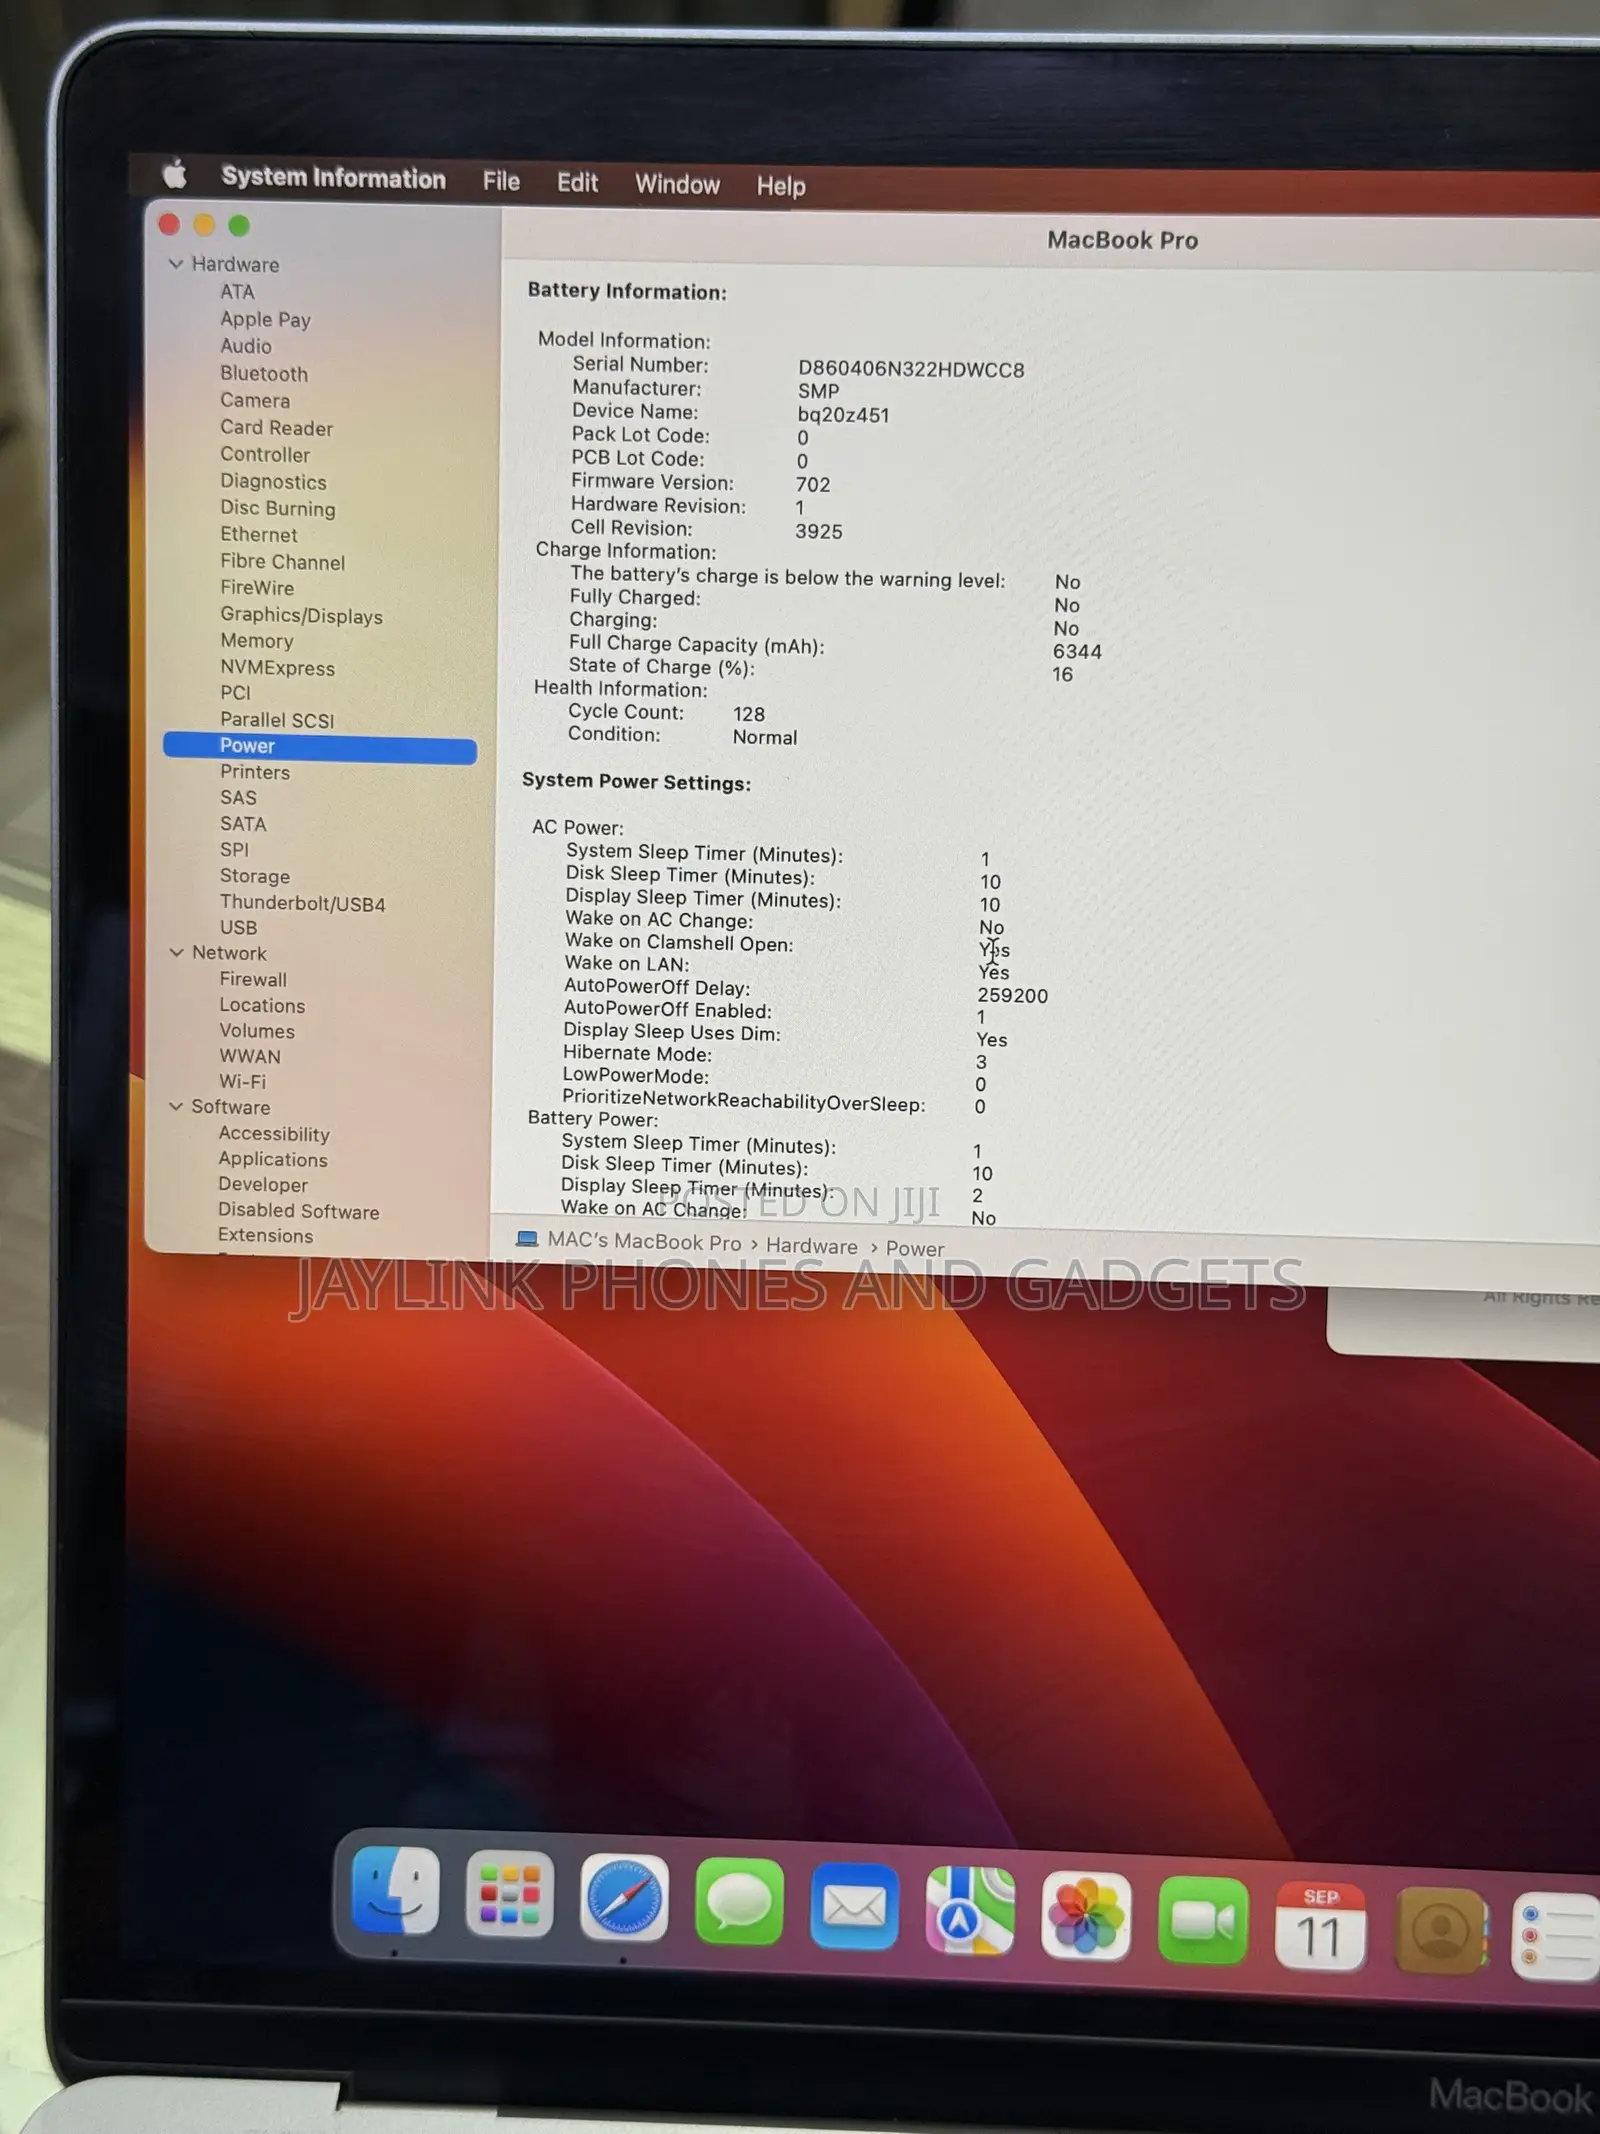Select NVMExpress in the sidebar
The image size is (1600, 2134).
coord(277,668)
